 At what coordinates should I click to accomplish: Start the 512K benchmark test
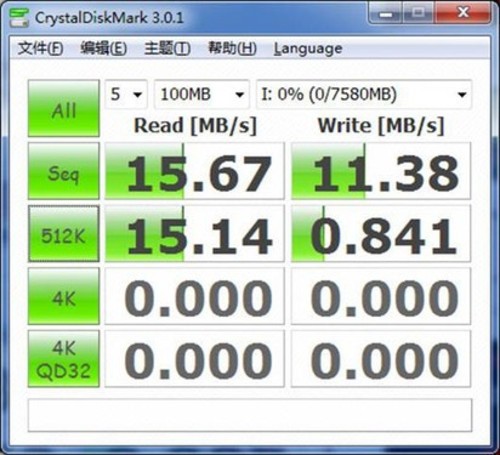tap(64, 233)
